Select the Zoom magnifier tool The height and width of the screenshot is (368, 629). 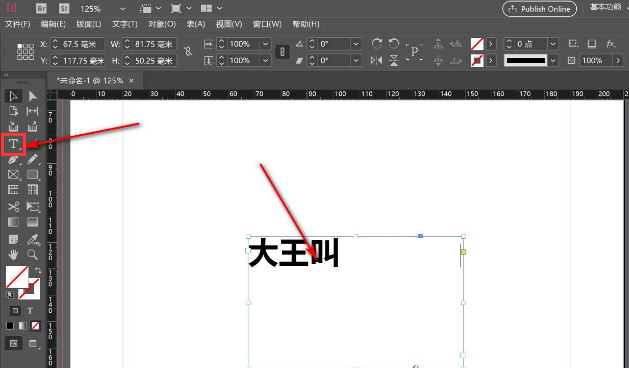click(32, 254)
